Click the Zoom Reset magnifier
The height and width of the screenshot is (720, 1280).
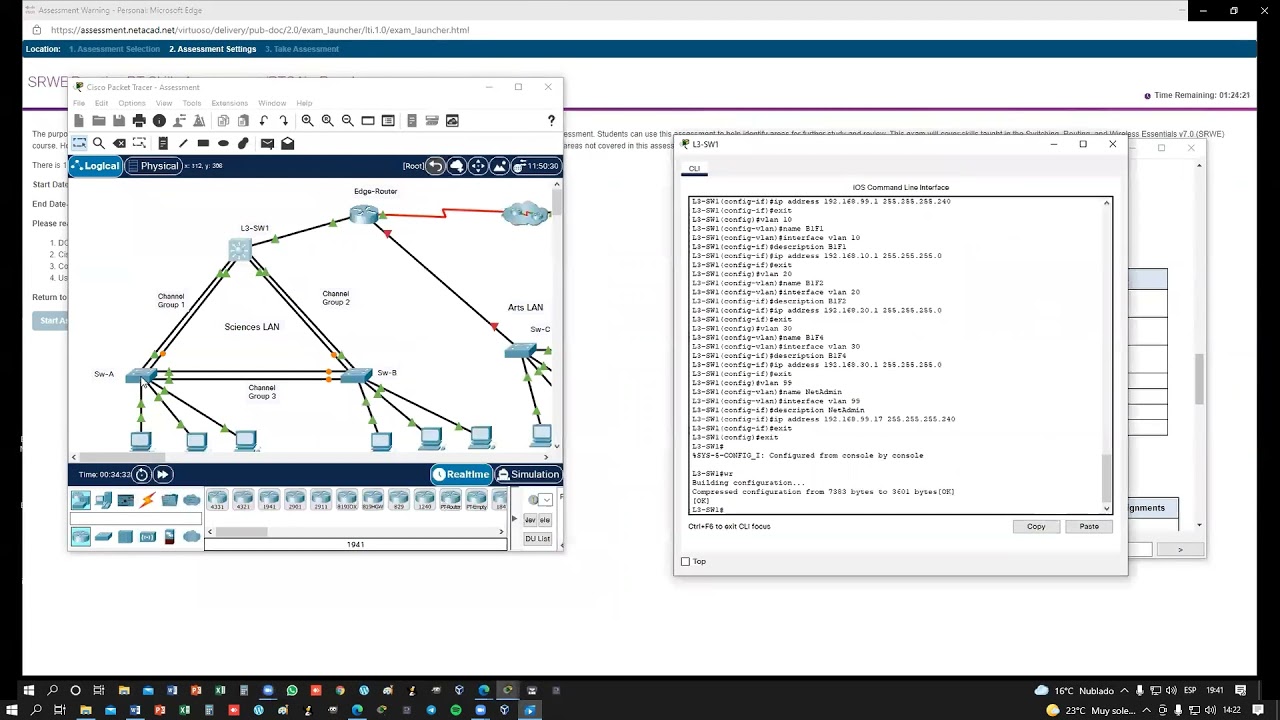click(328, 121)
